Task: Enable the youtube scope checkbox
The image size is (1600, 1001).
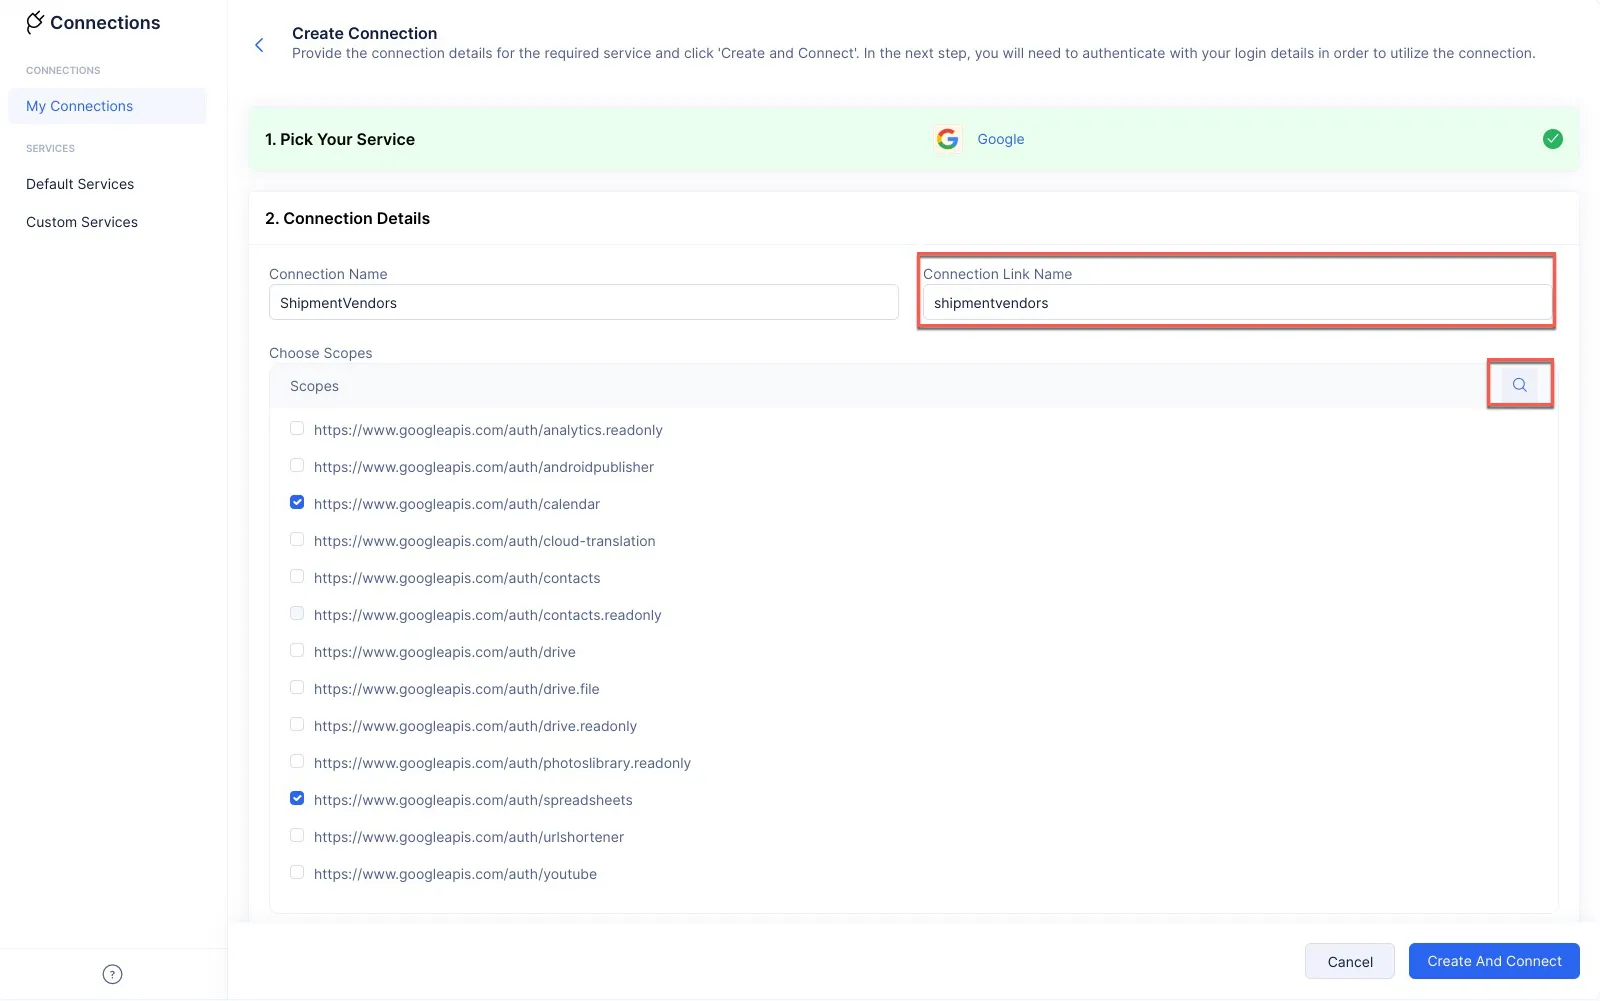Action: coord(297,873)
